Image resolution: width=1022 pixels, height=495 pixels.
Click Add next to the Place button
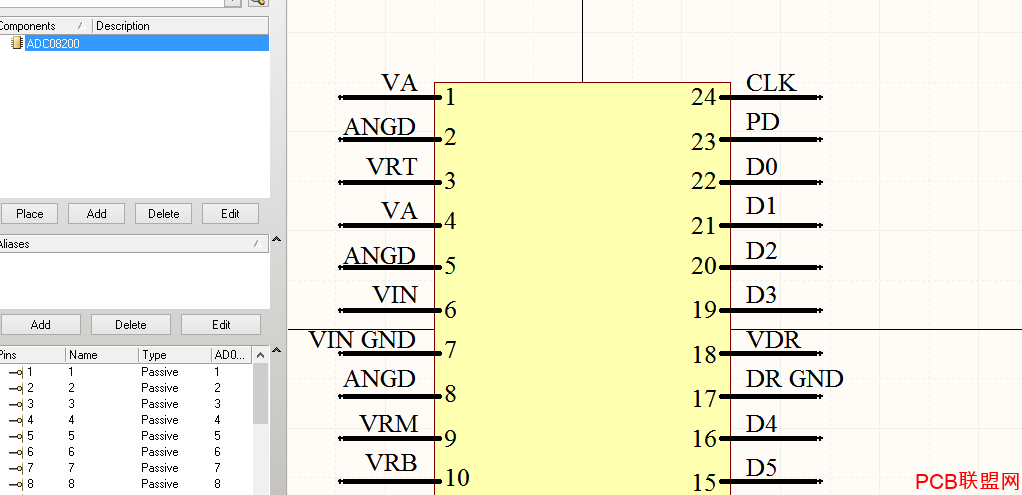coord(96,214)
